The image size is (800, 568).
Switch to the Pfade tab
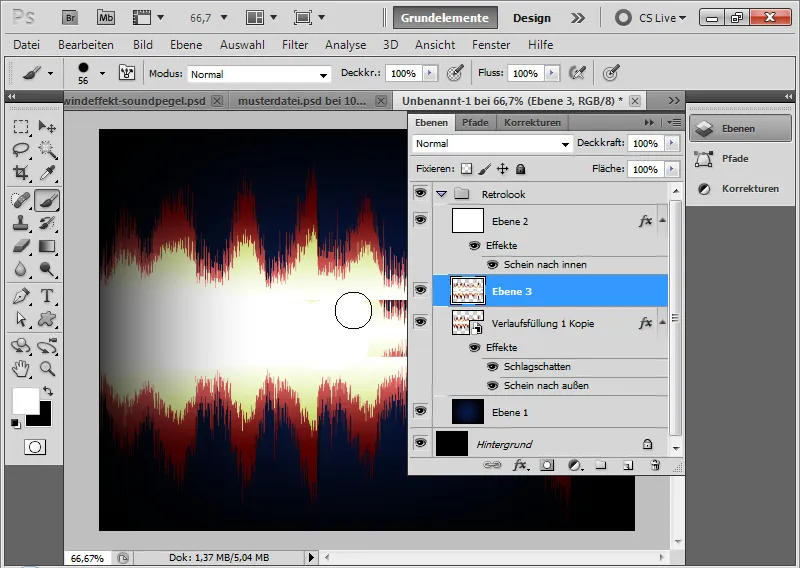click(x=475, y=122)
